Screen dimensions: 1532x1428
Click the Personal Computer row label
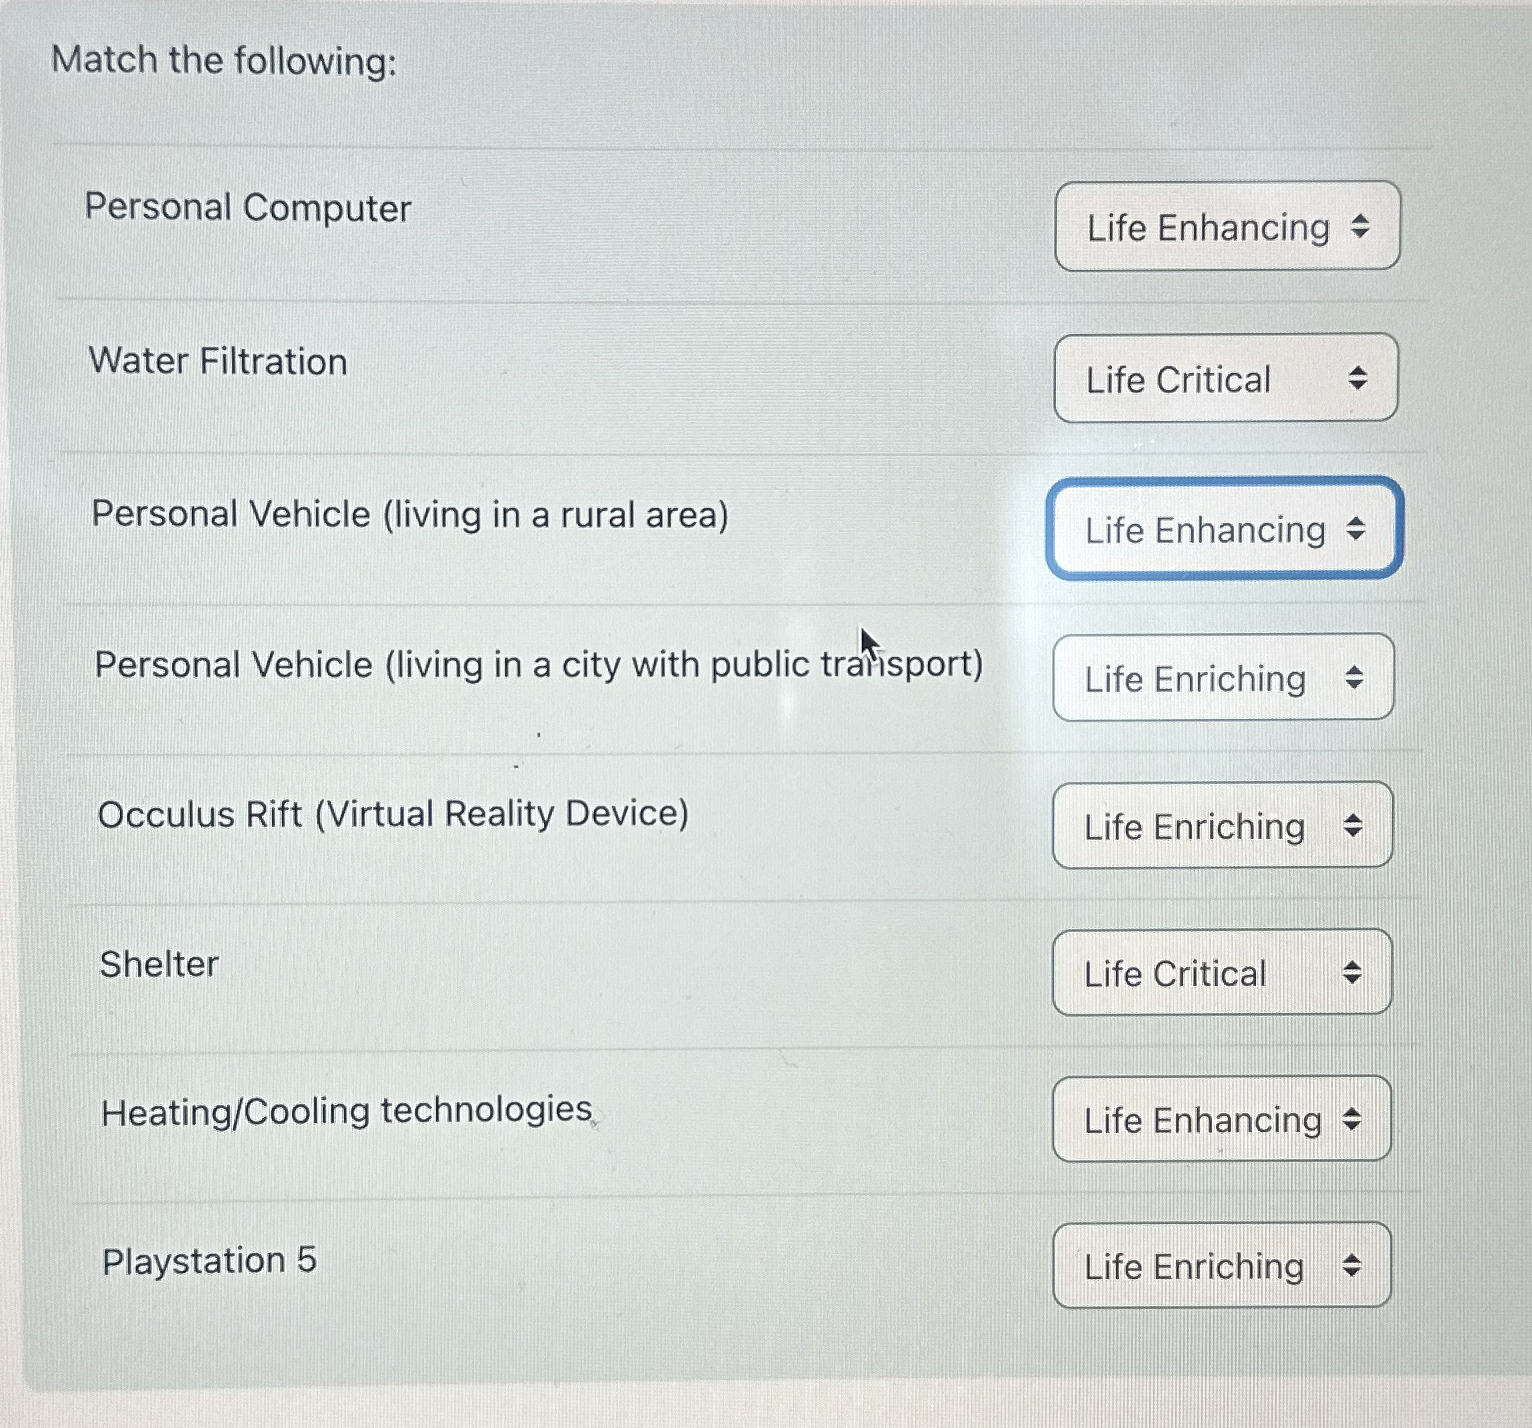point(246,209)
